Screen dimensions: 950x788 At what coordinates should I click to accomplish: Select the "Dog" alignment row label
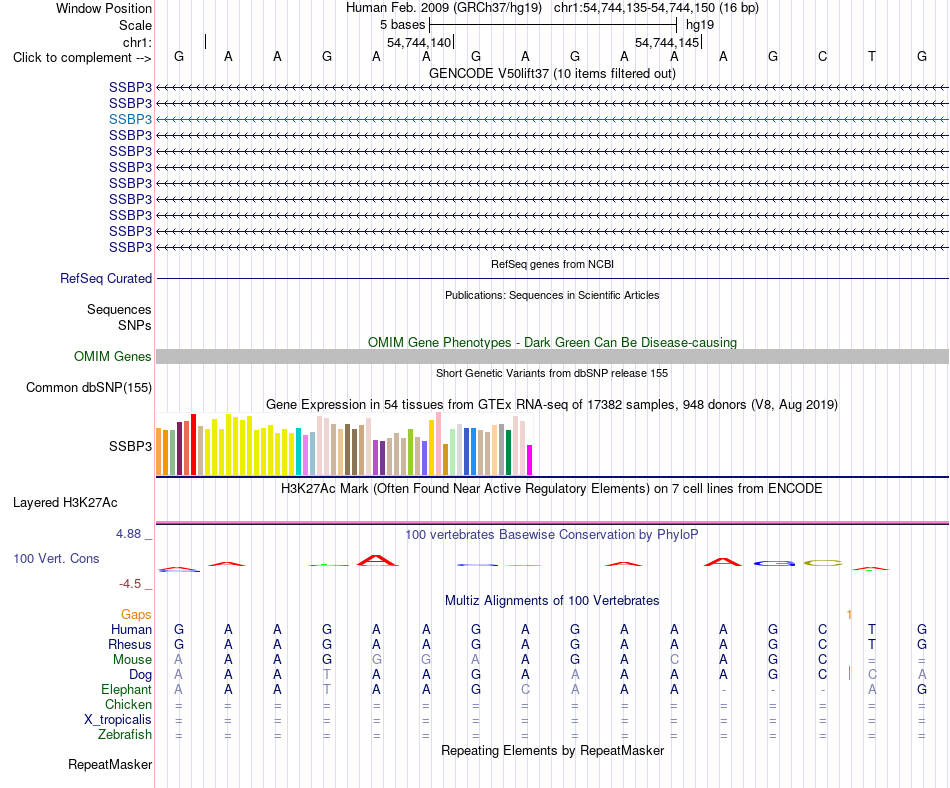[x=140, y=675]
